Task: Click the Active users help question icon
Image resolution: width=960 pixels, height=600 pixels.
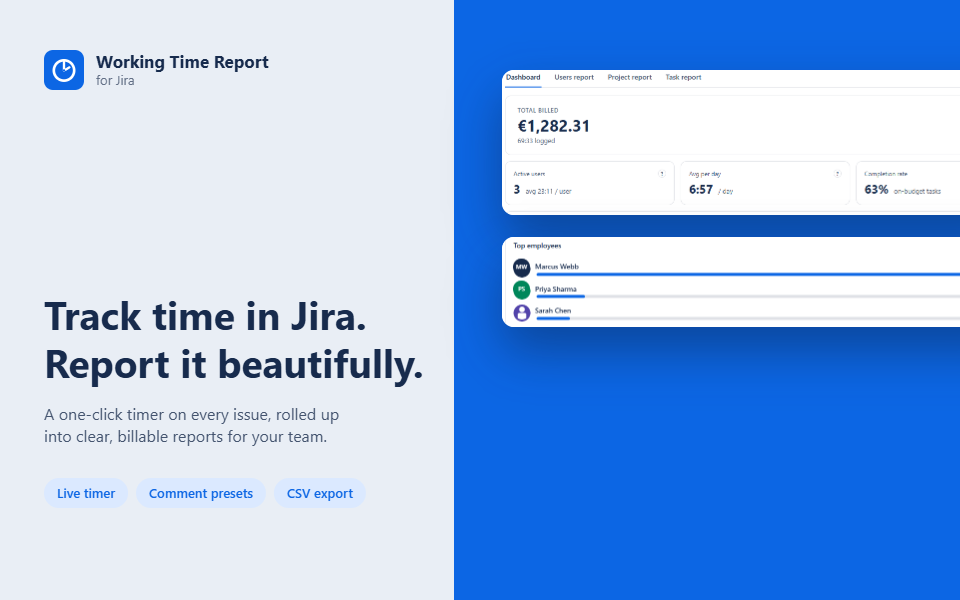Action: 662,174
